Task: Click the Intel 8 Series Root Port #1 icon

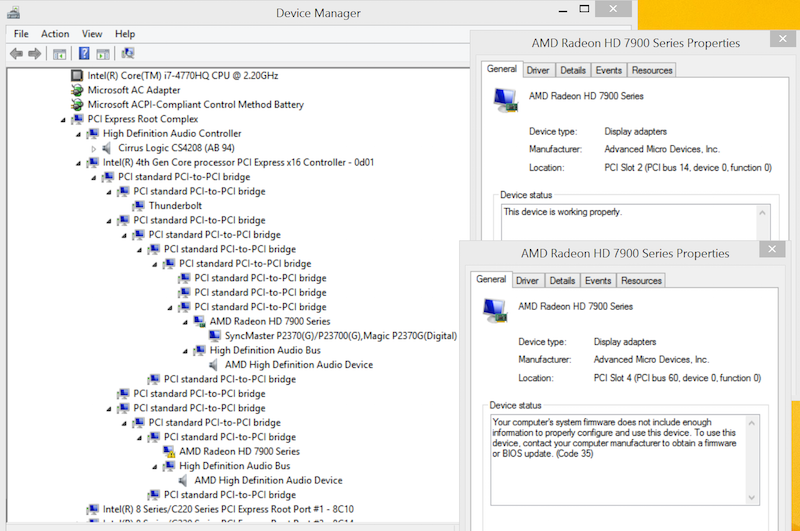Action: (92, 509)
